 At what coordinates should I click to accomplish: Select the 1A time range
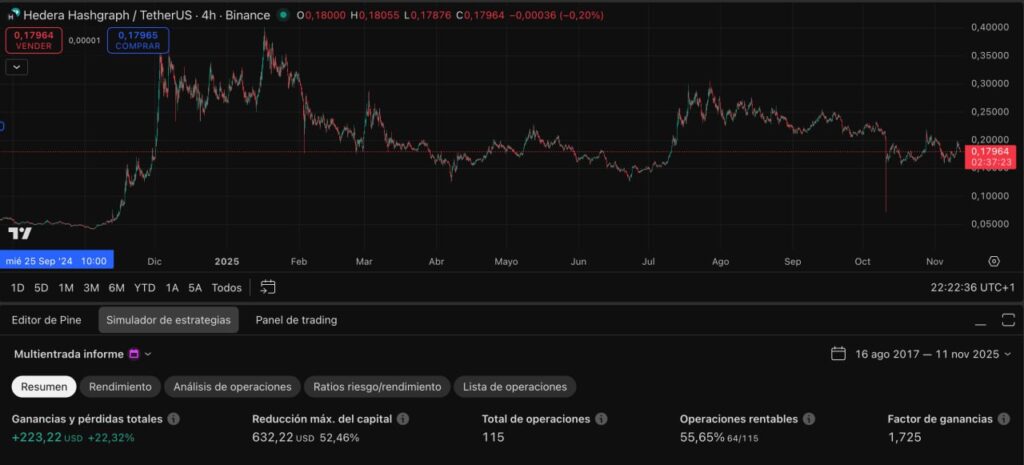click(172, 287)
